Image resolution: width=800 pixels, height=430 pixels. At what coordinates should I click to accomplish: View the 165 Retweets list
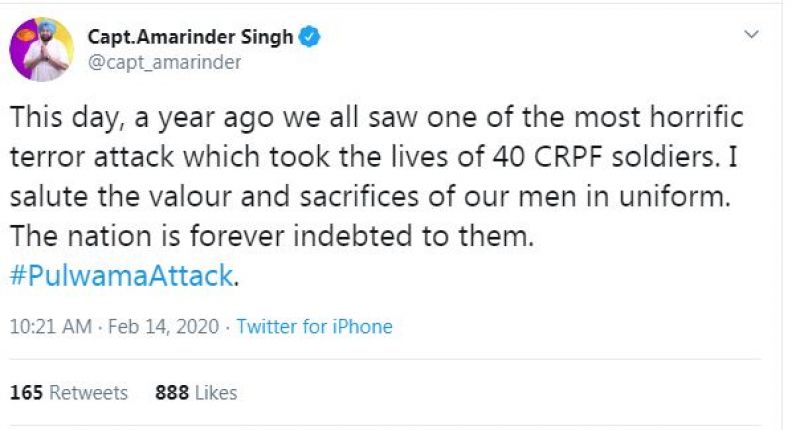pos(69,393)
